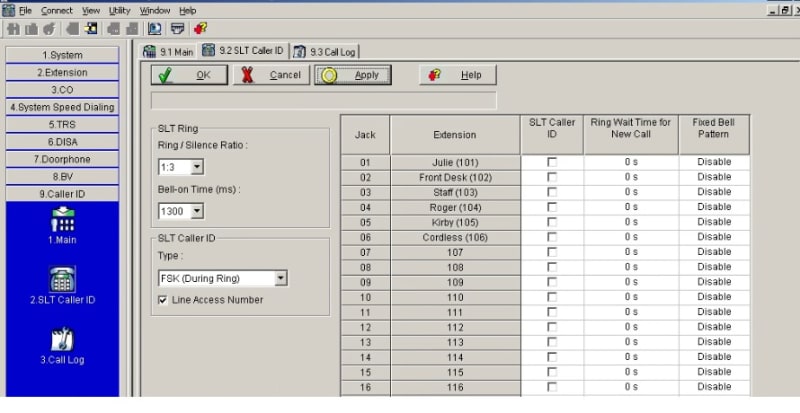The height and width of the screenshot is (413, 800).
Task: Click the second greyed toolbar icon
Action: (32, 29)
